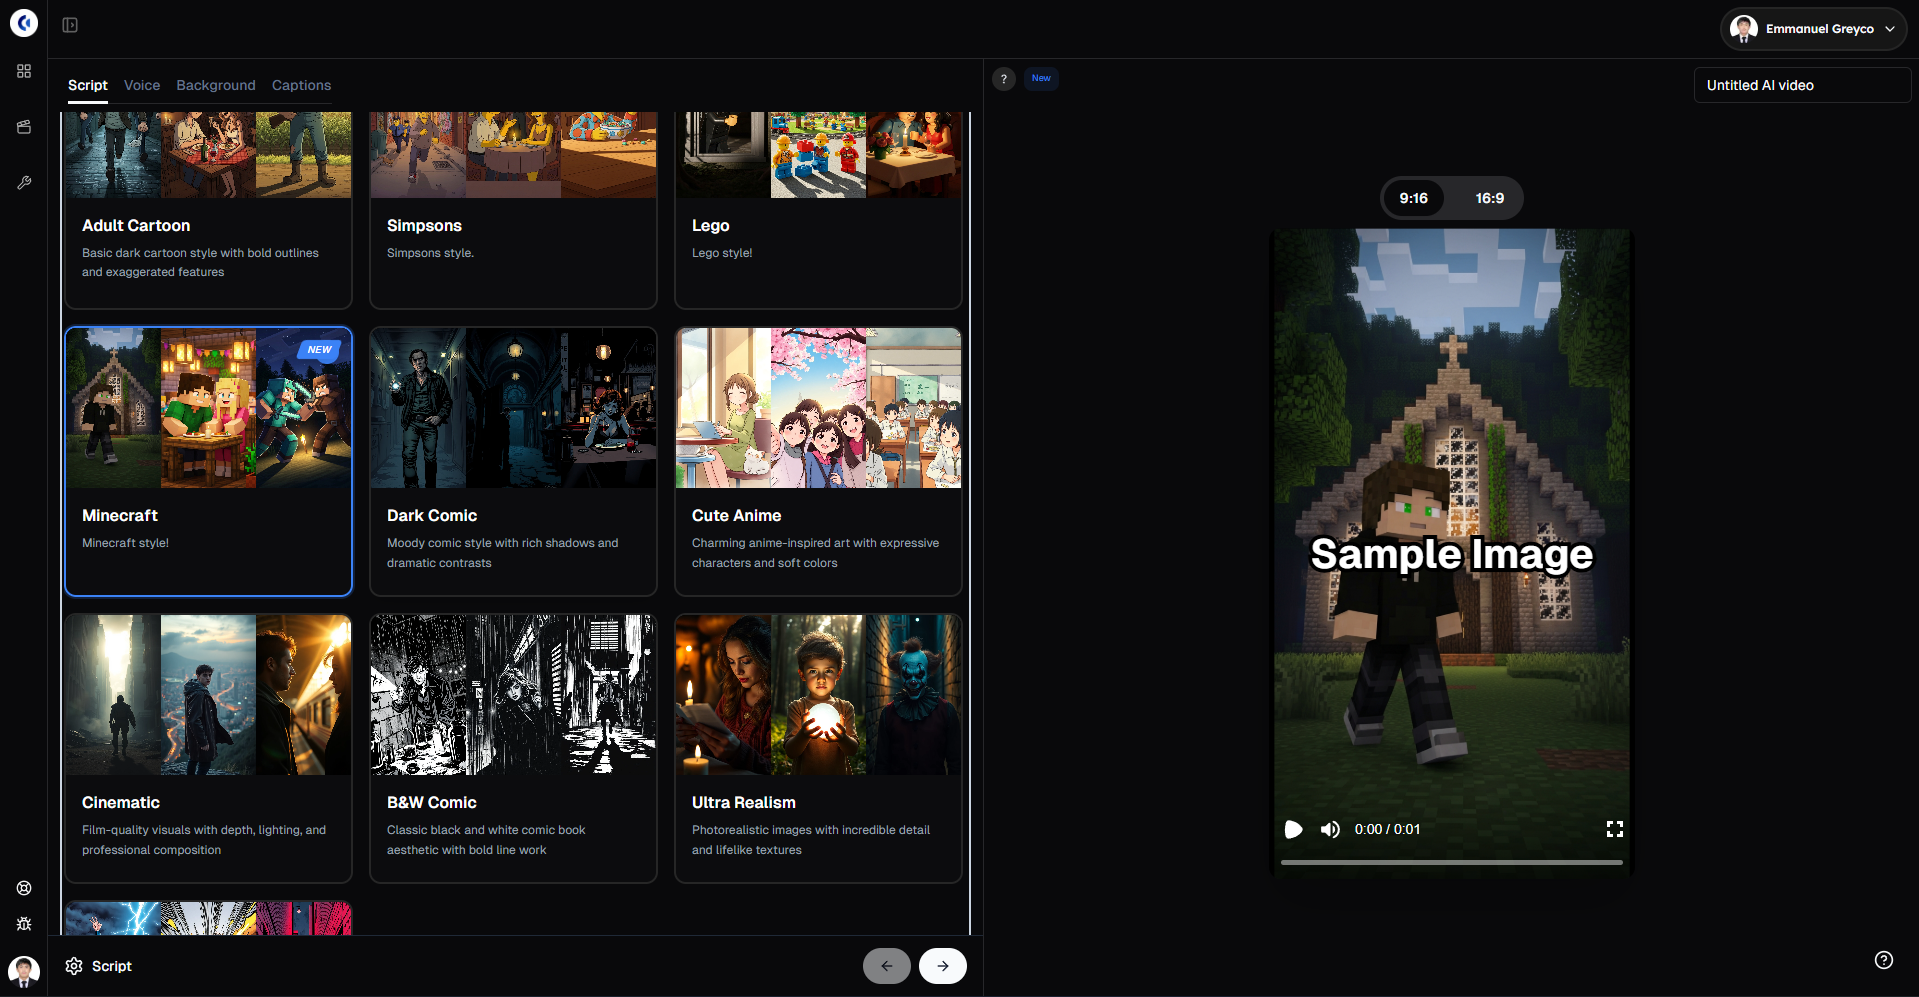Click the app logo in the top-left corner
The image size is (1919, 997).
pyautogui.click(x=24, y=23)
